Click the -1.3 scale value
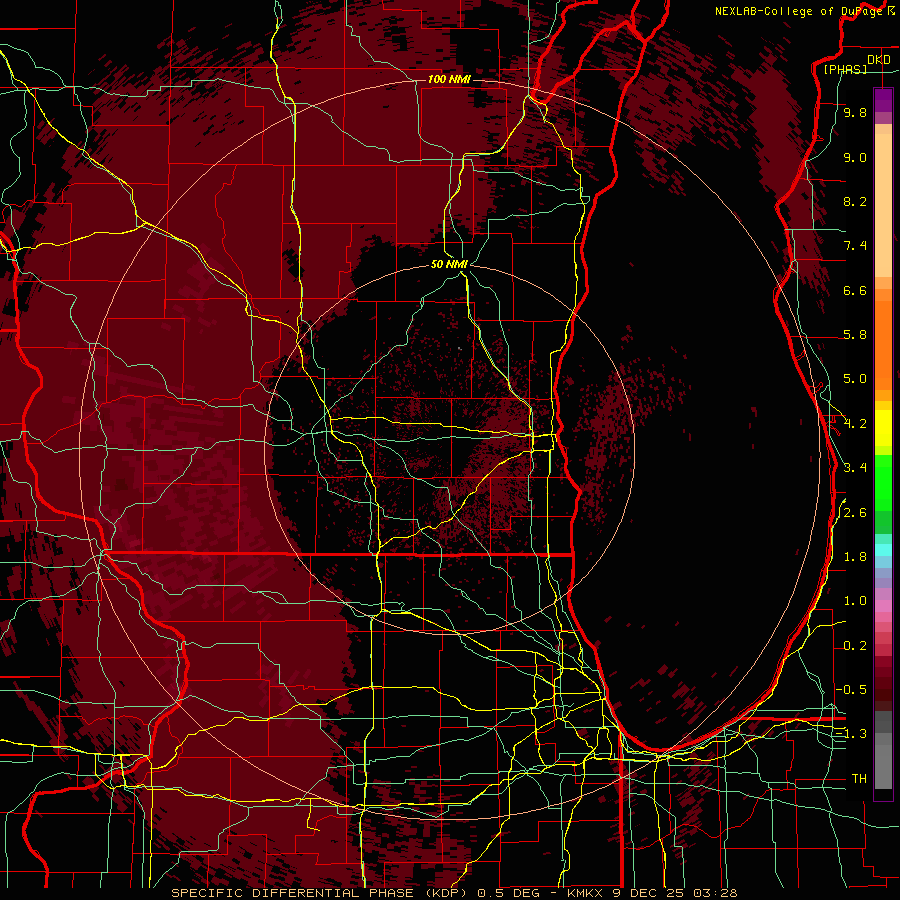 [851, 734]
